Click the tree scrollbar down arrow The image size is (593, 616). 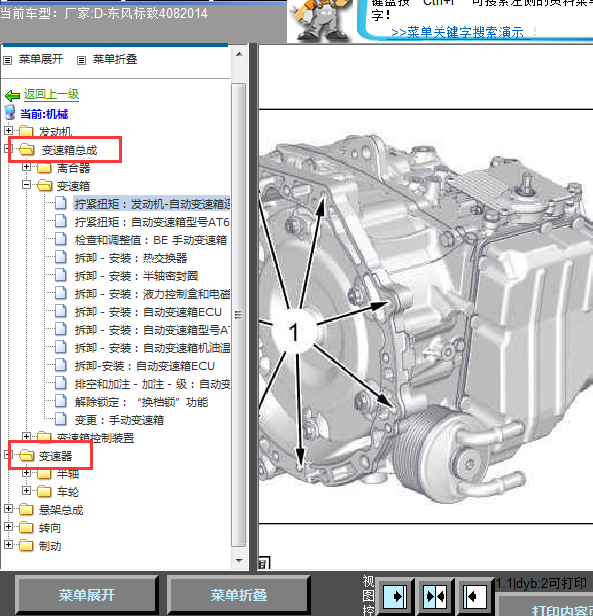tap(239, 561)
